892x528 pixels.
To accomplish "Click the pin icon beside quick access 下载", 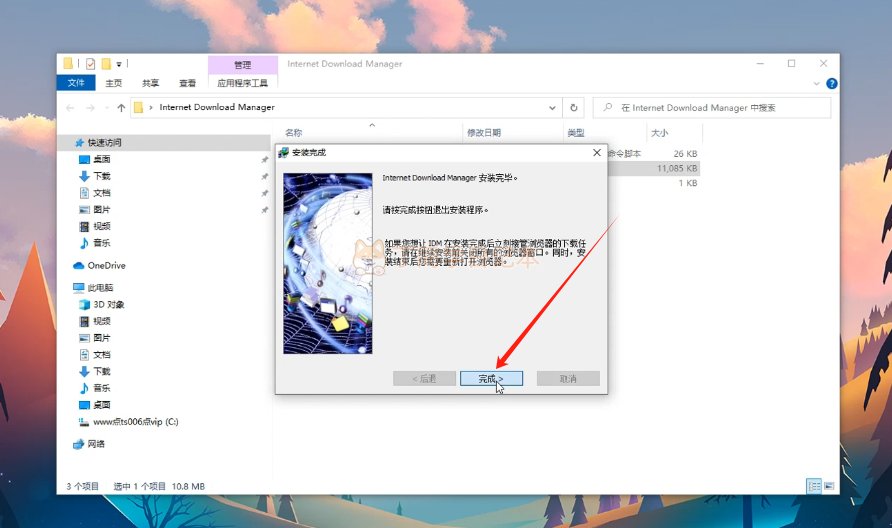I will click(x=265, y=176).
